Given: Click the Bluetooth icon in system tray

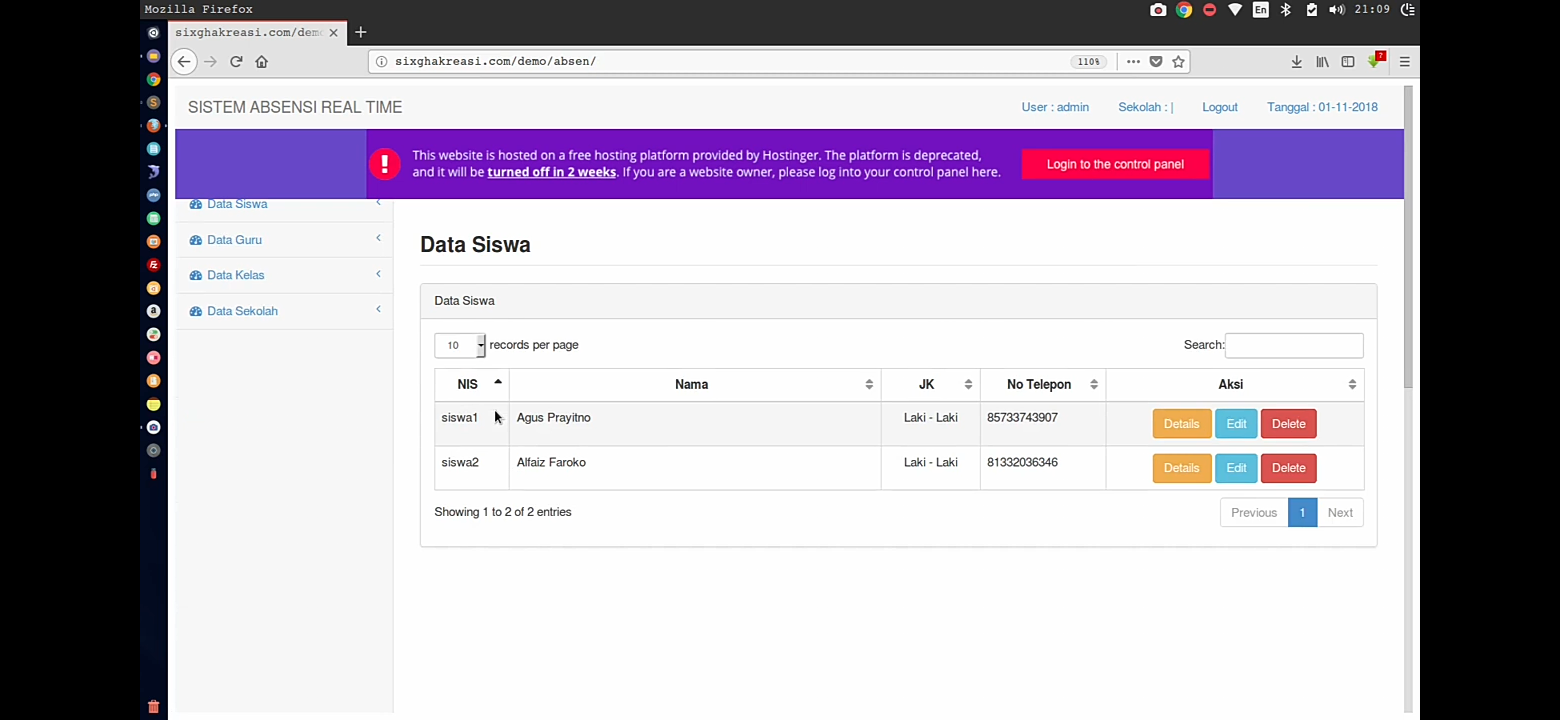Looking at the screenshot, I should [x=1286, y=10].
